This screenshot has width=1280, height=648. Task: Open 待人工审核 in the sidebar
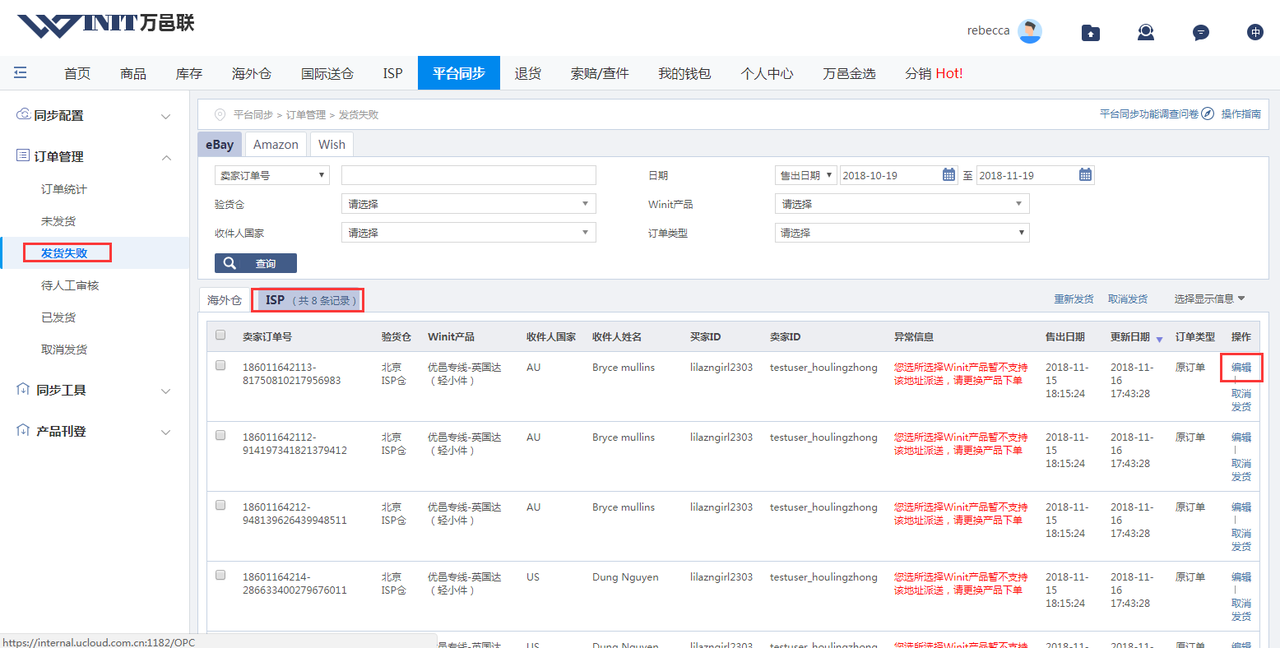click(x=70, y=285)
